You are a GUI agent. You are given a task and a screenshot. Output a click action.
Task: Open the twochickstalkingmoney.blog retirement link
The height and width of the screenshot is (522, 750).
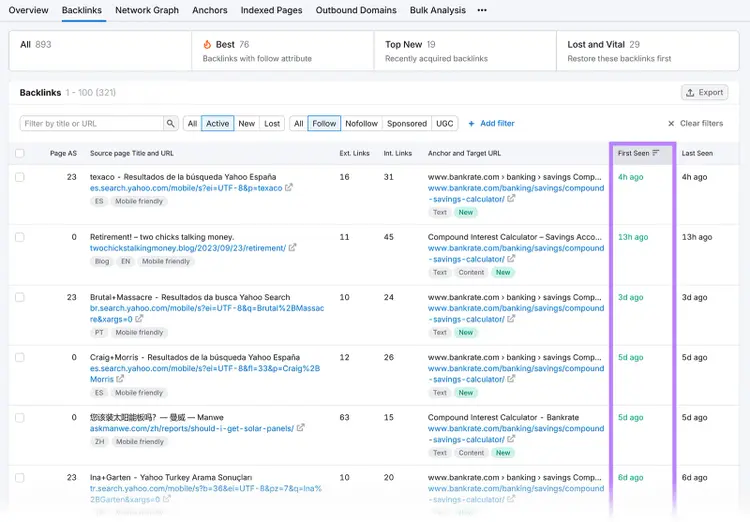[188, 248]
